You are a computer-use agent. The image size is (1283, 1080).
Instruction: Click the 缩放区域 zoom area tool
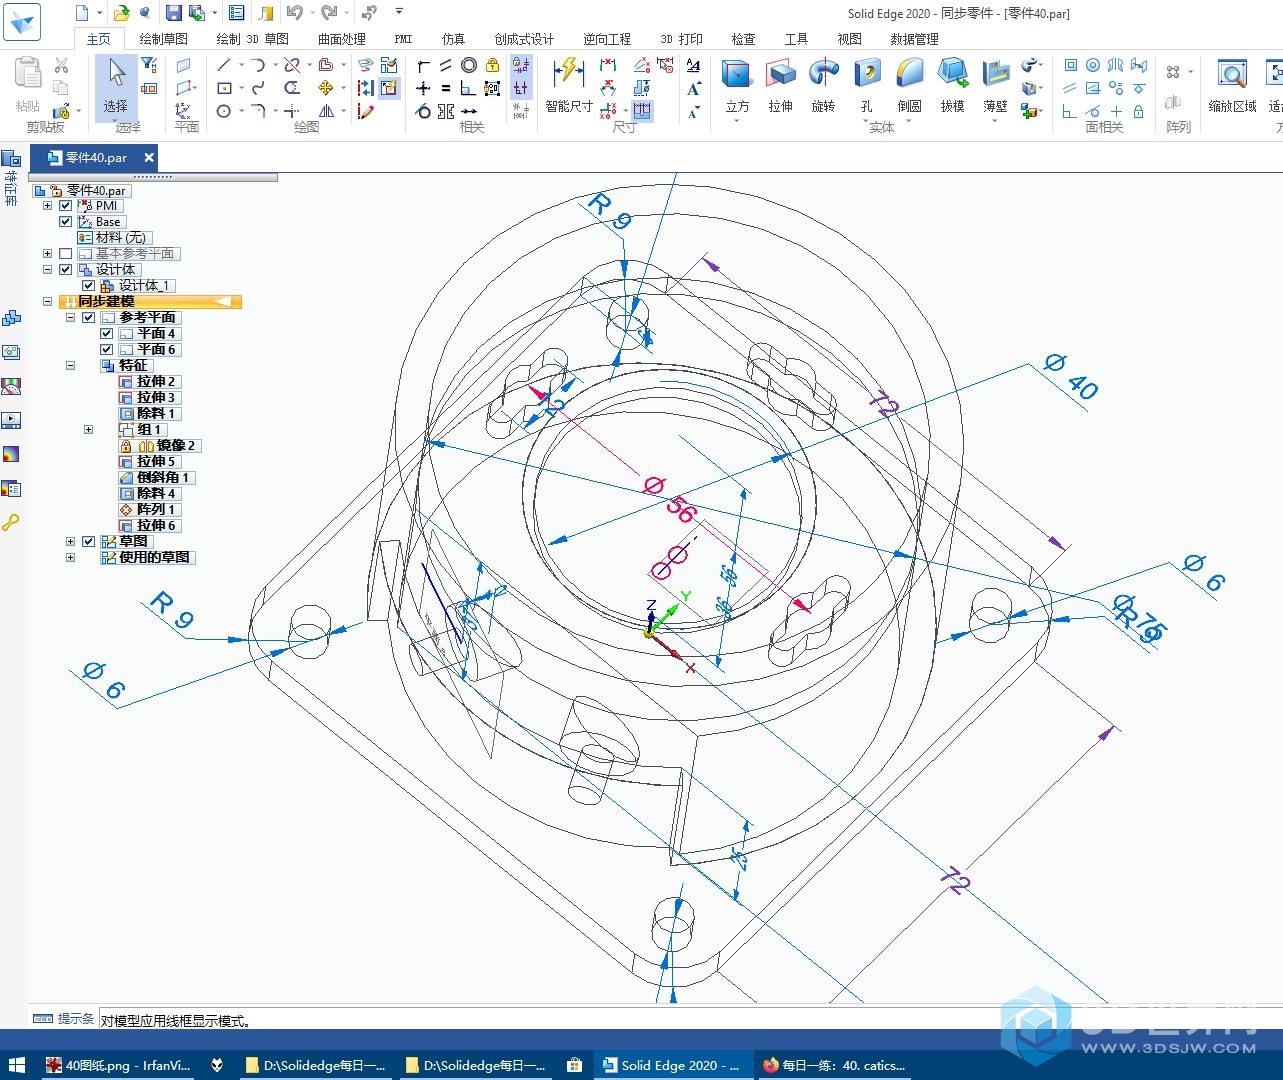(1232, 85)
